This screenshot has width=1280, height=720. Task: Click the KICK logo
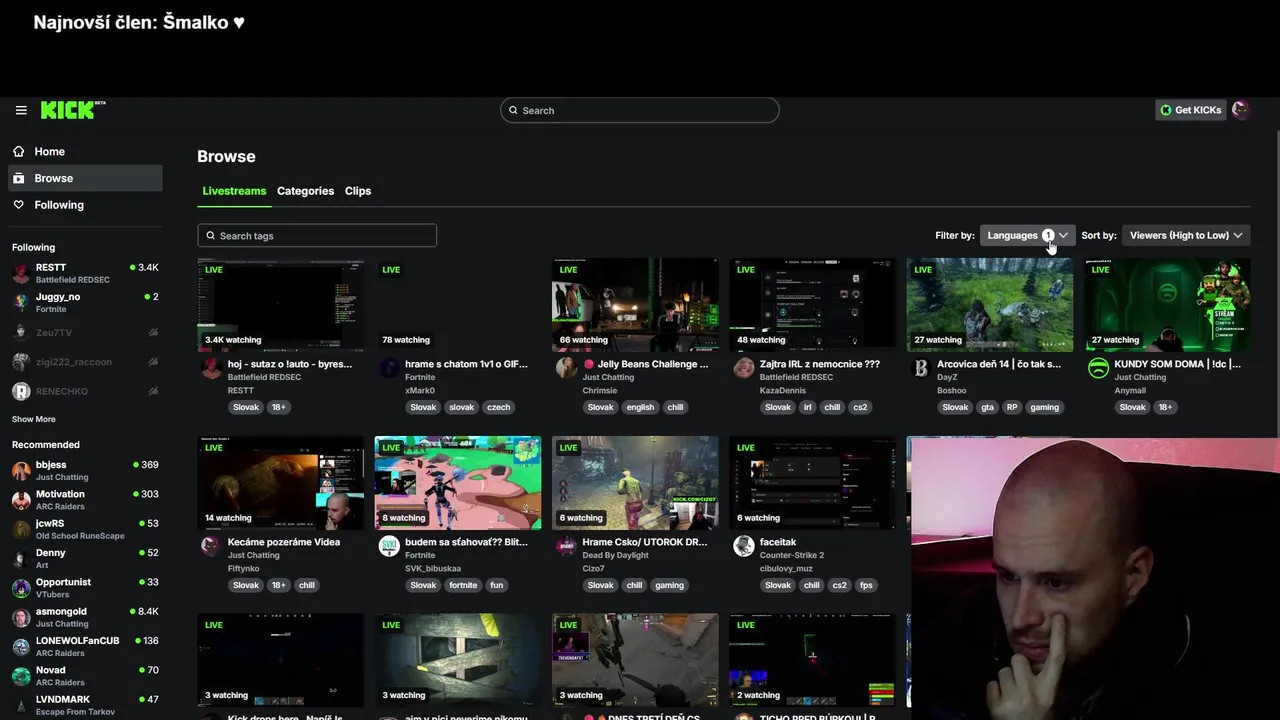pyautogui.click(x=73, y=110)
